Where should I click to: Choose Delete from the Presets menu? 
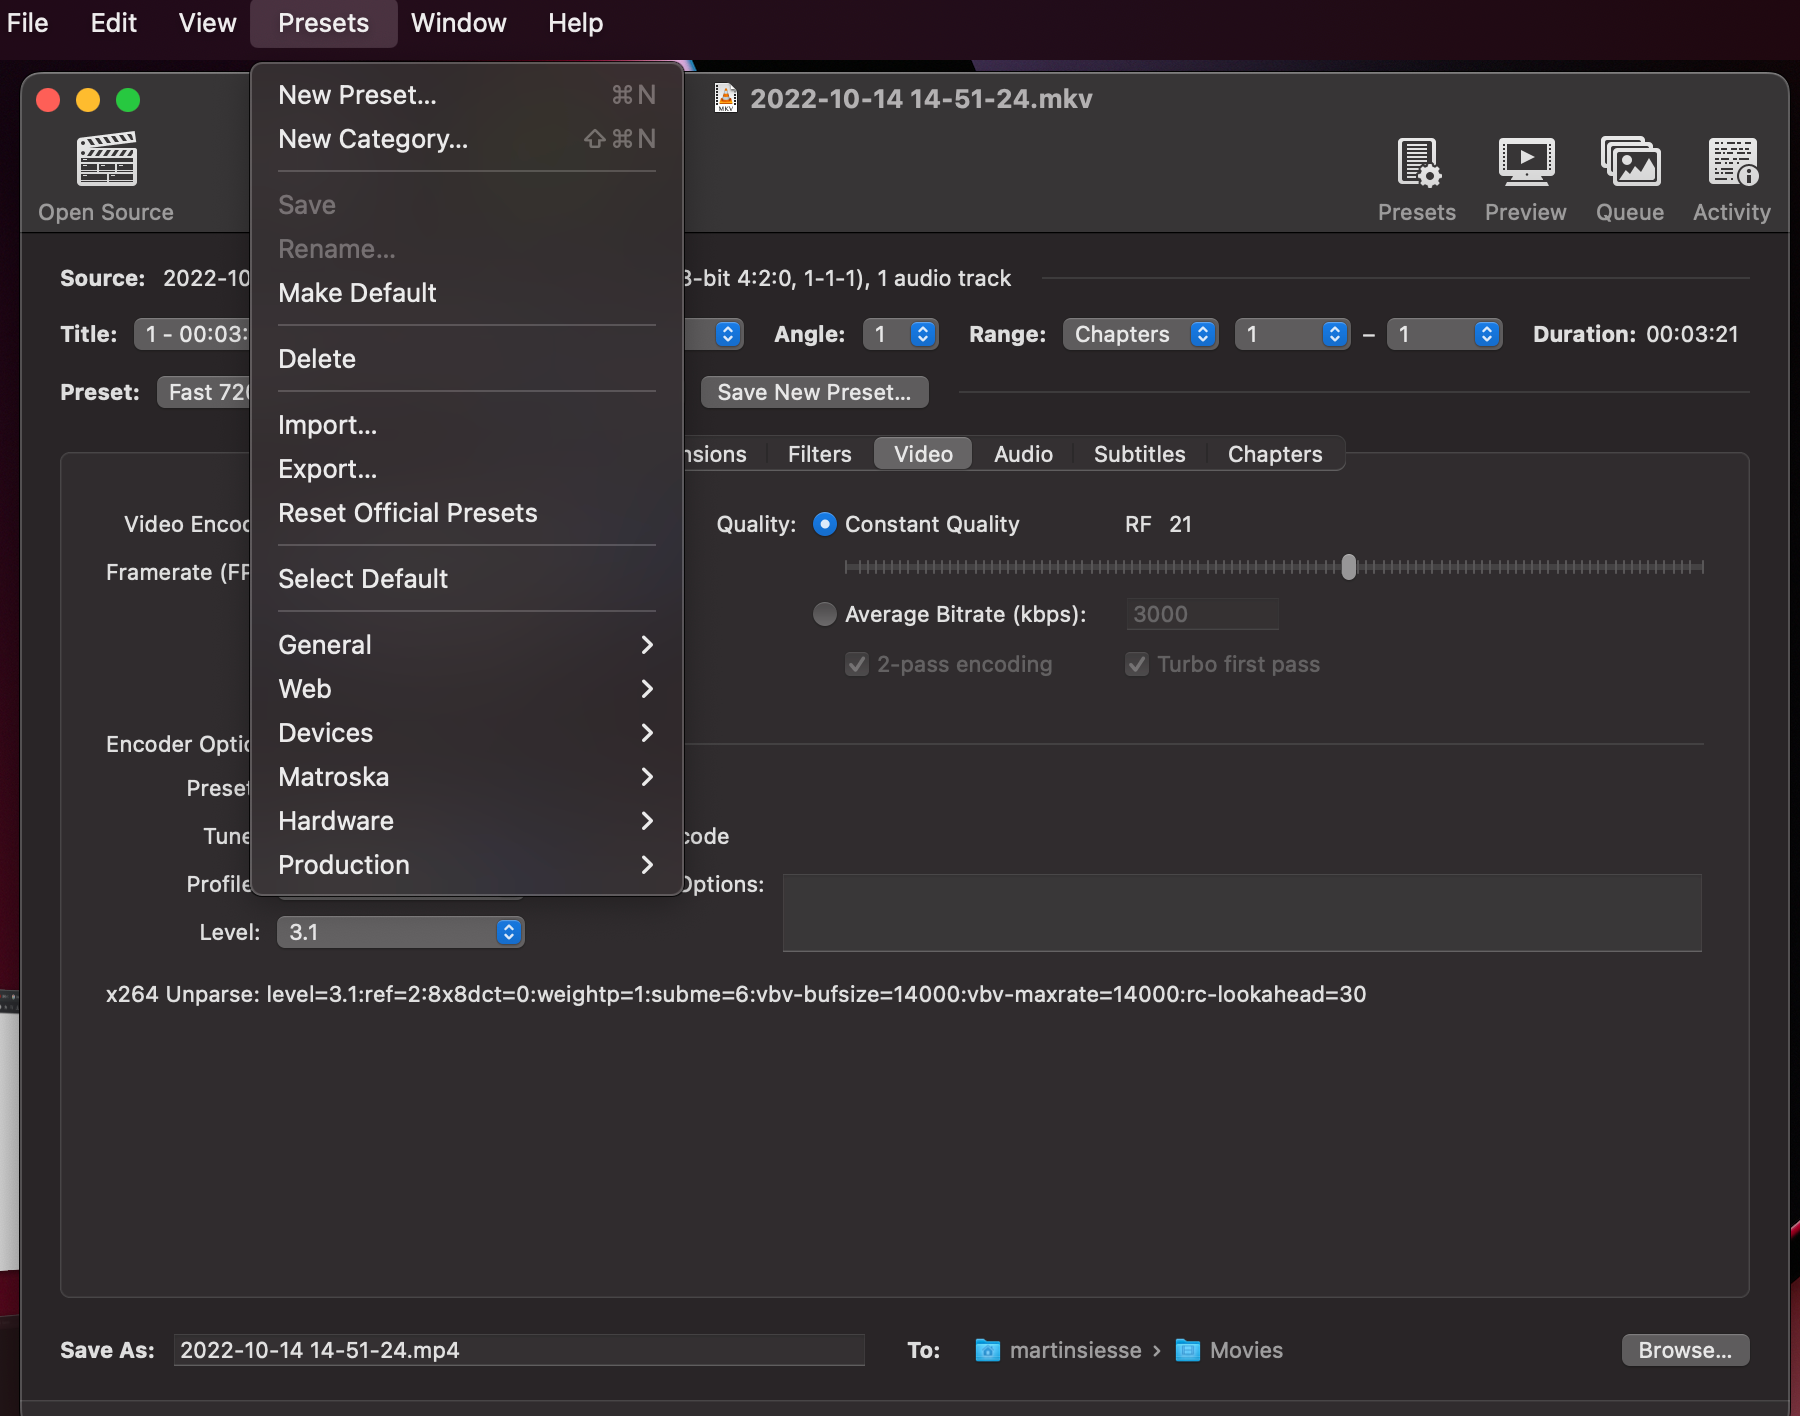pos(467,359)
